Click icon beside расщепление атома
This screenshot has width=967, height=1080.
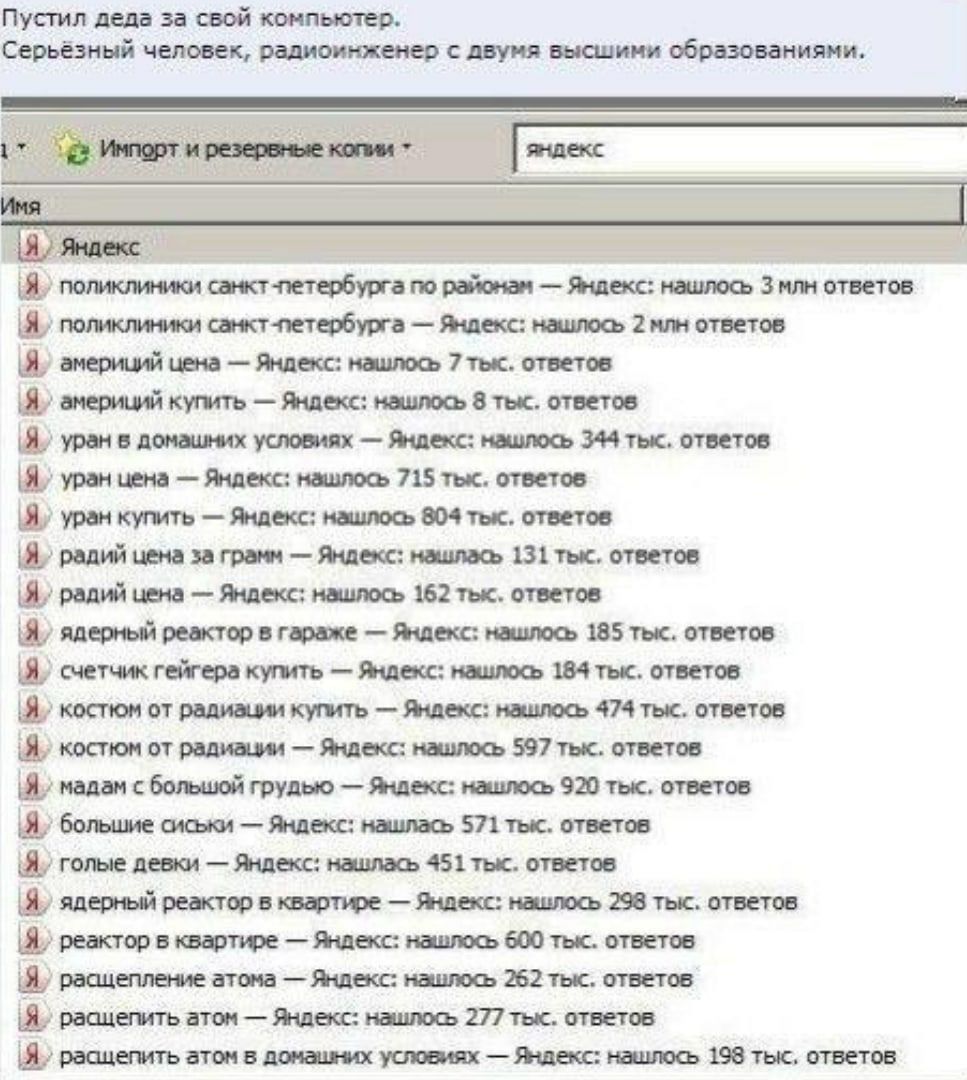click(x=33, y=979)
